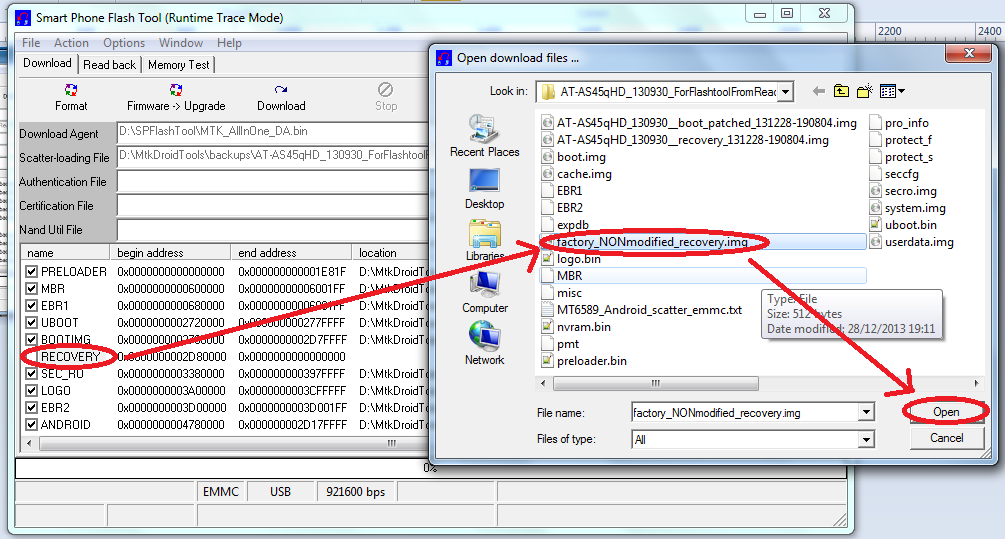
Task: Click the location column header
Action: pyautogui.click(x=391, y=253)
